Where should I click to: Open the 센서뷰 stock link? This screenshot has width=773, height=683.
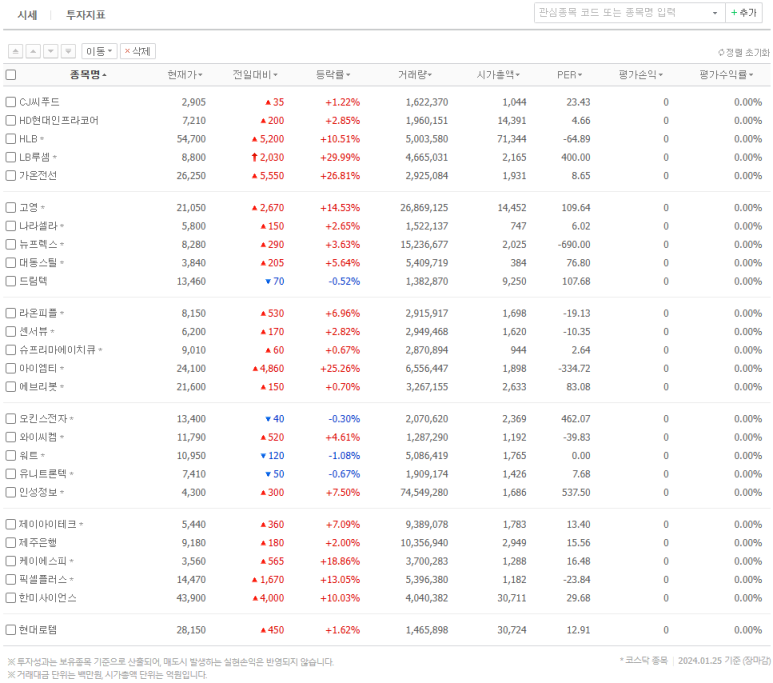34,332
